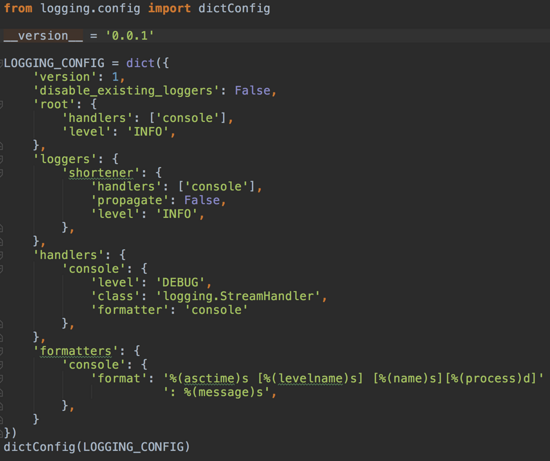Collapse the 'loggers' block fold marker
550x461 pixels.
tap(1, 159)
